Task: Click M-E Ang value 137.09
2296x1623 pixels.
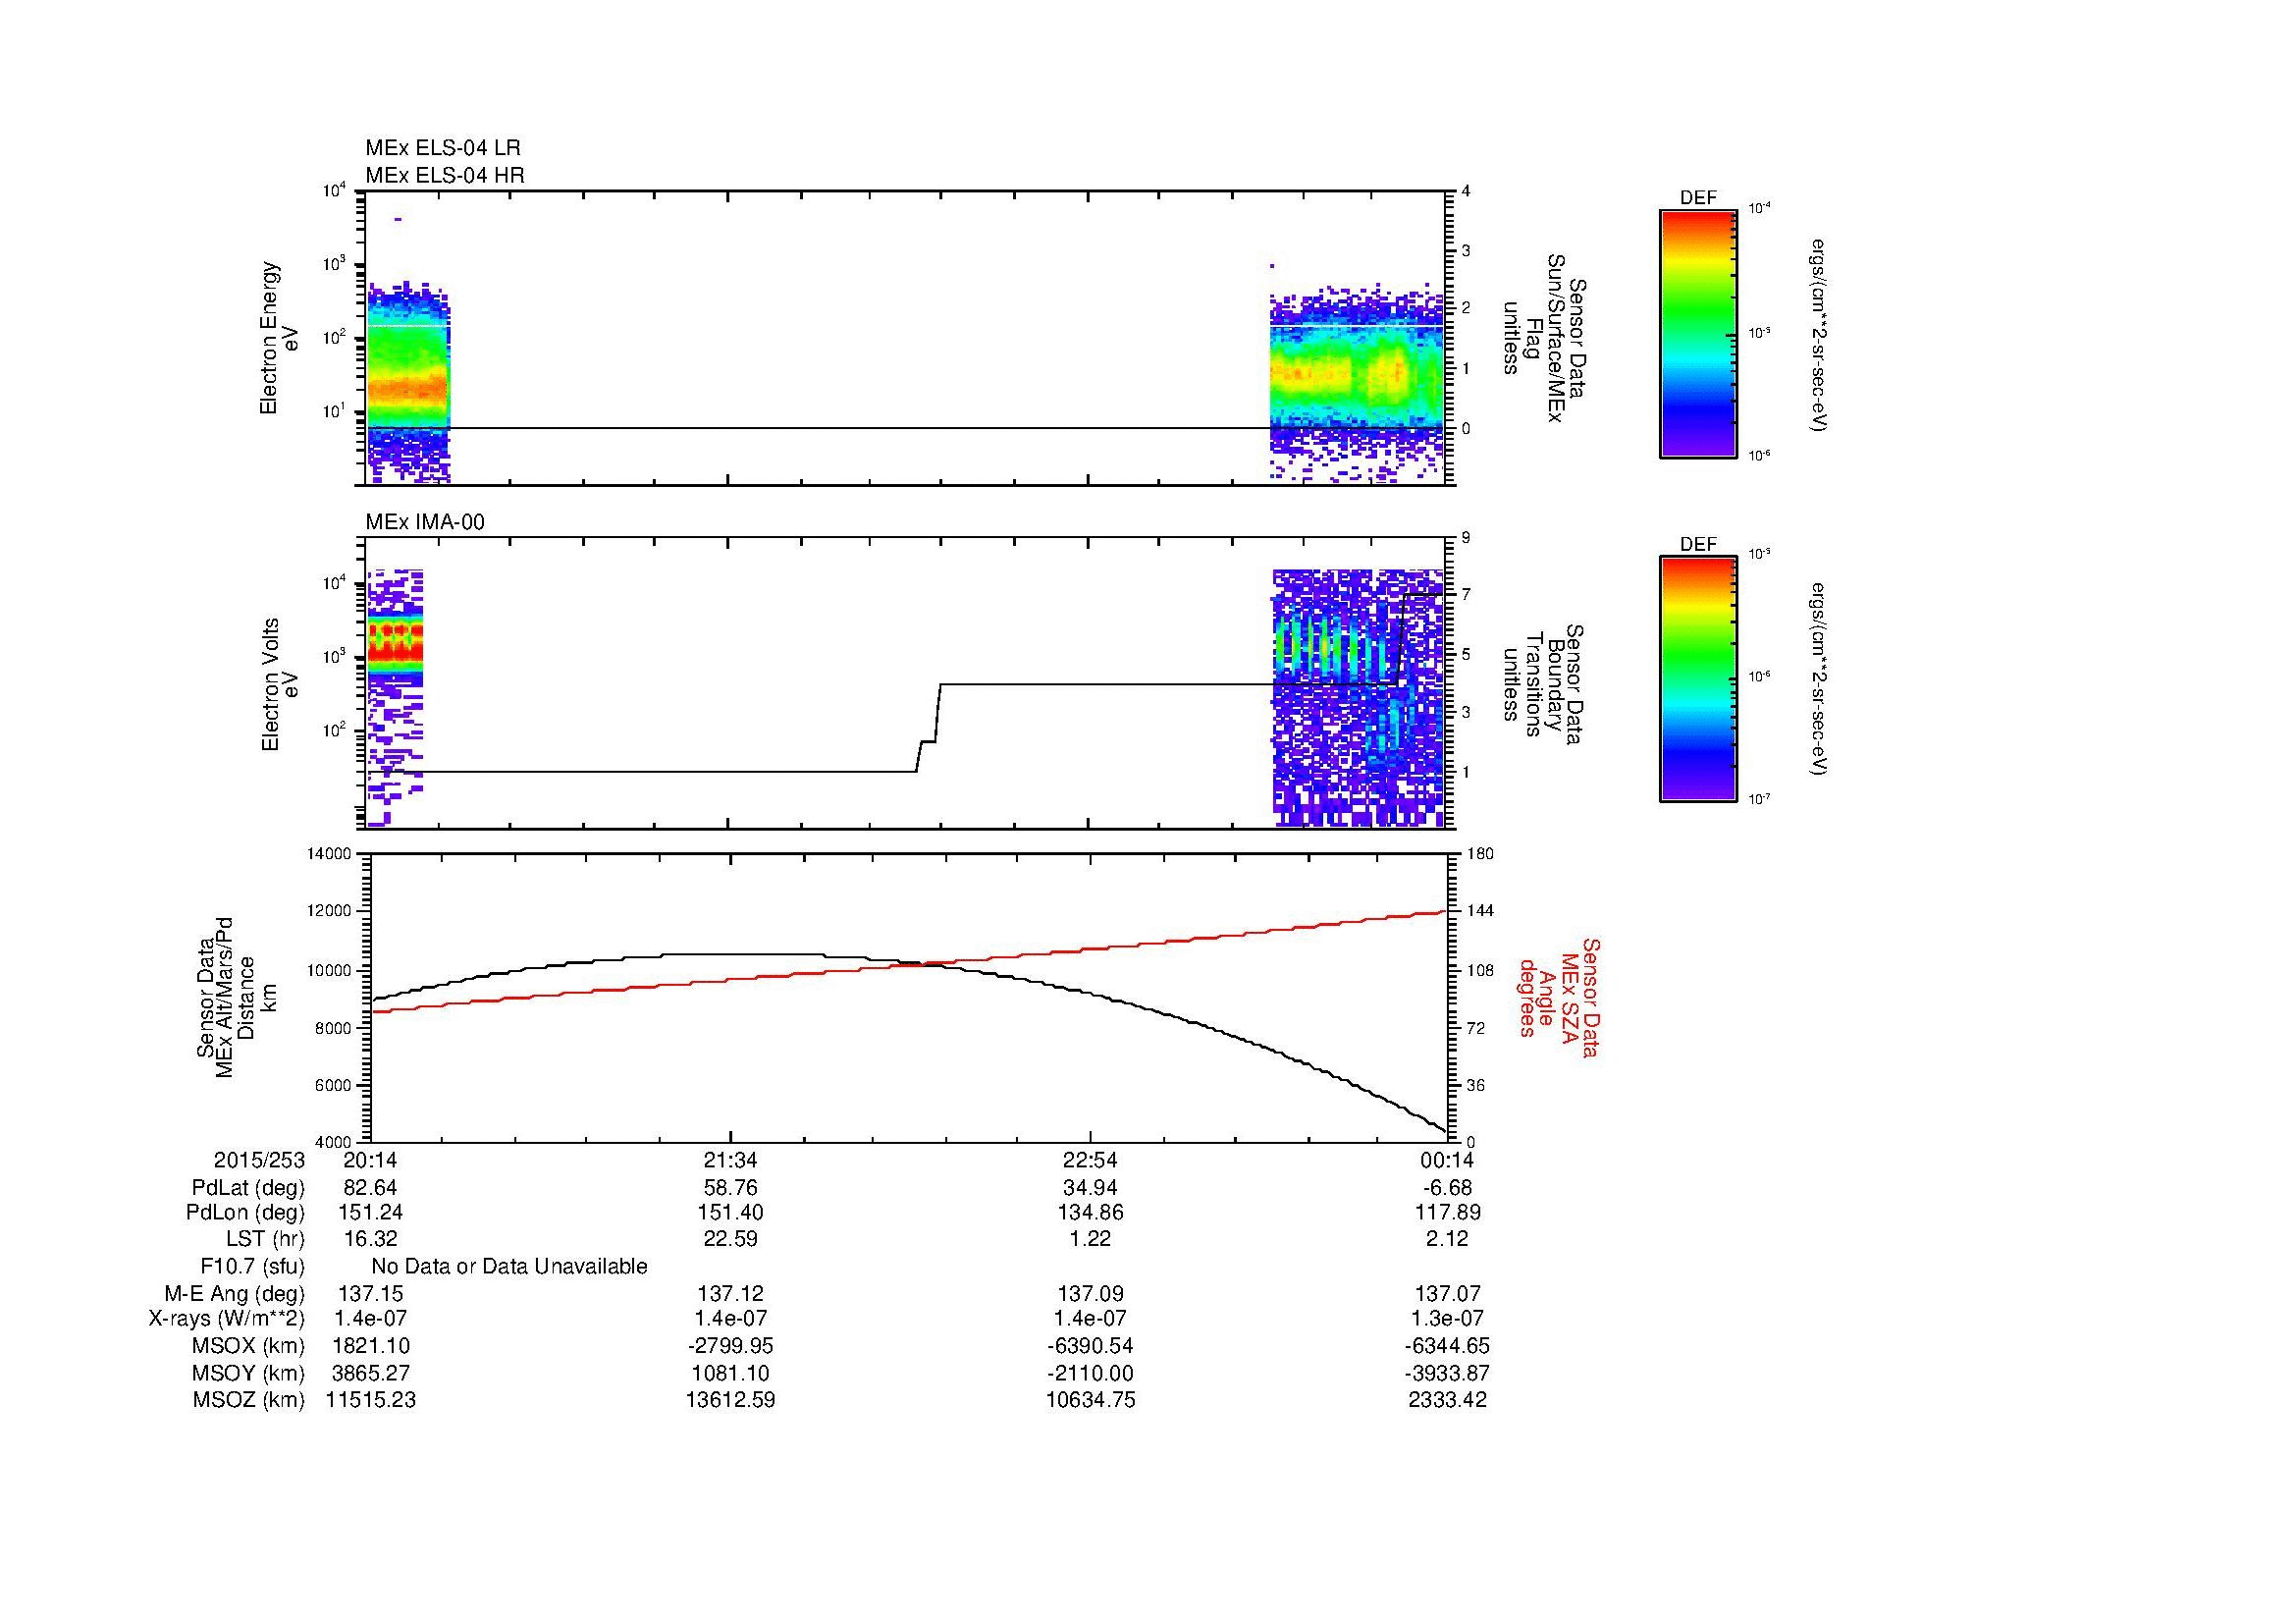Action: tap(1090, 1293)
